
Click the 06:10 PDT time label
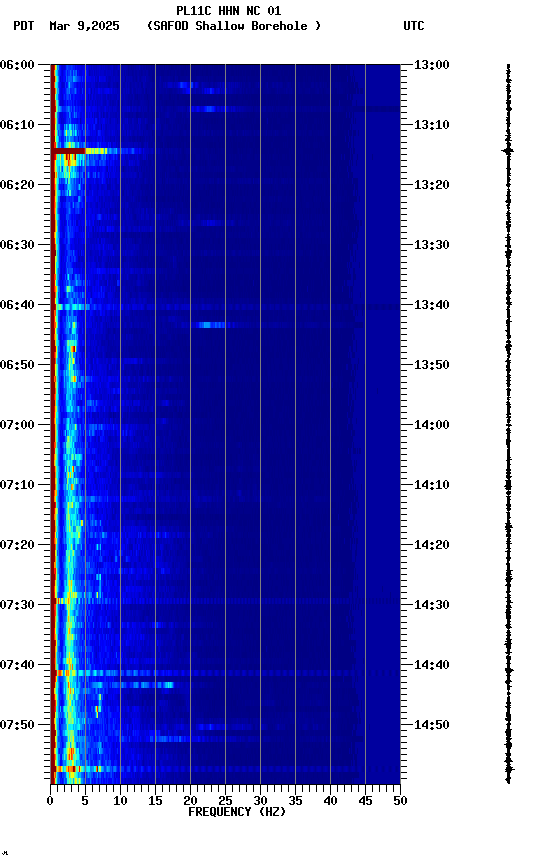click(x=17, y=125)
